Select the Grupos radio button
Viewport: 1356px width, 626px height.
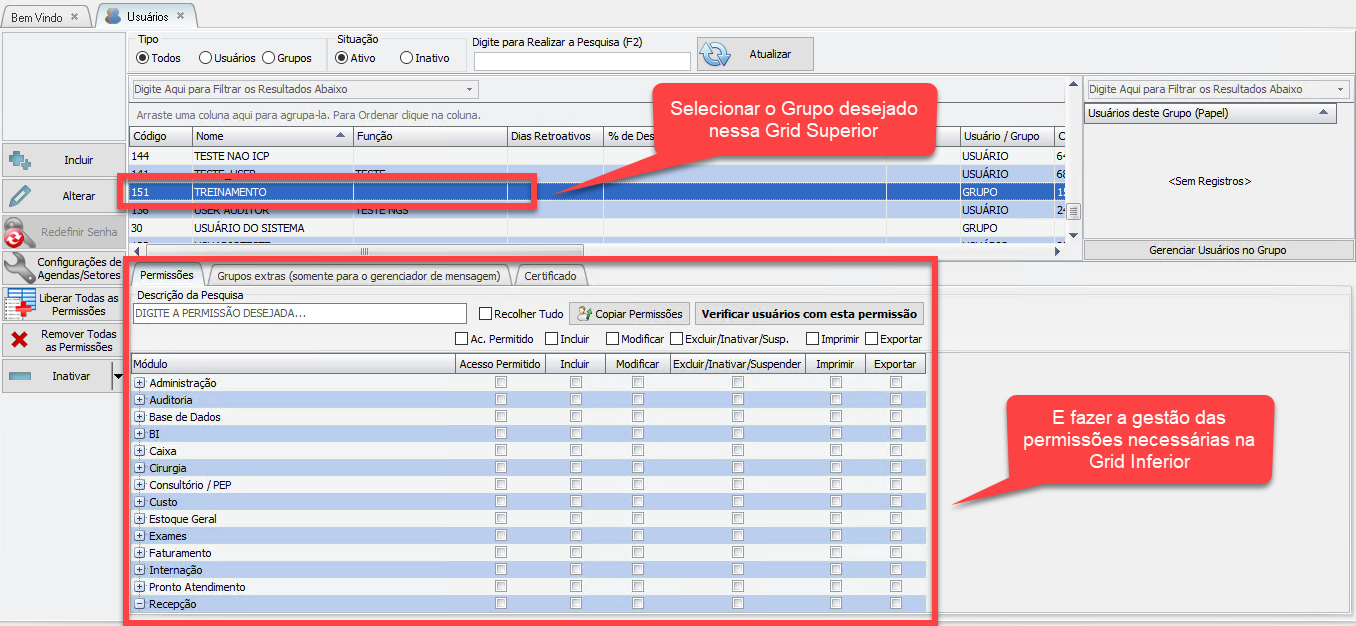click(x=269, y=58)
